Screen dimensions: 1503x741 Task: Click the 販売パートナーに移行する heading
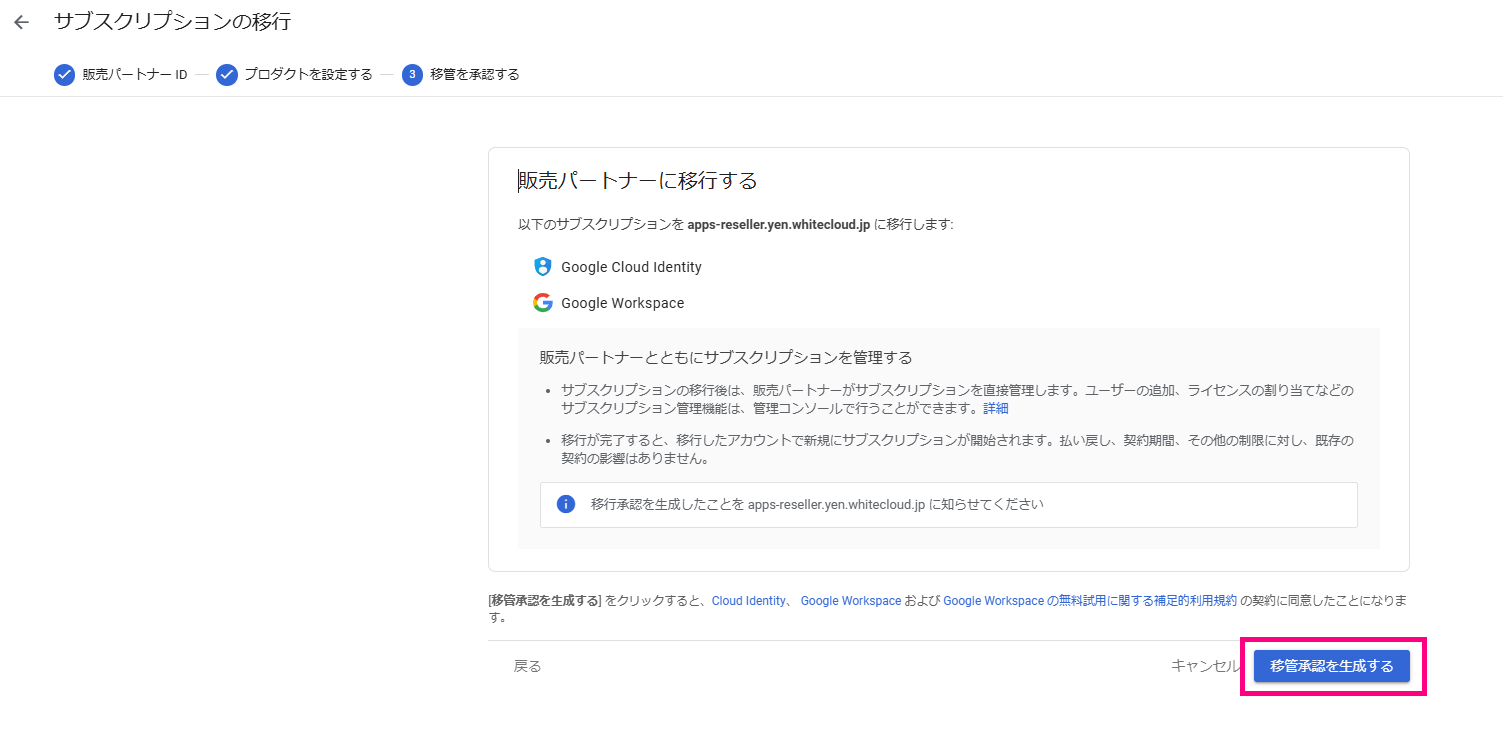coord(638,181)
